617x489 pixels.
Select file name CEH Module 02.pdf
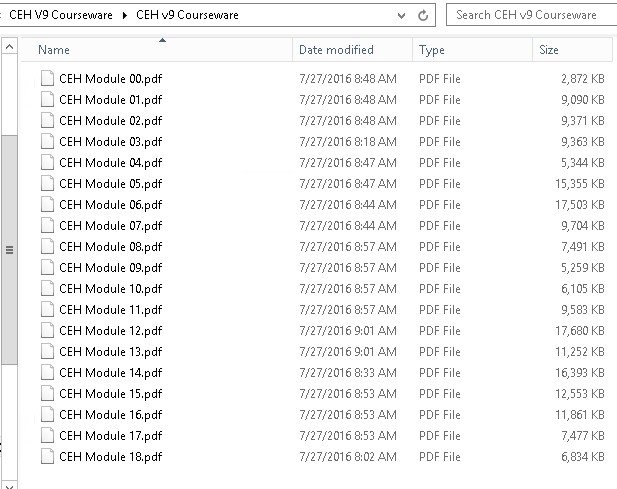(x=111, y=121)
